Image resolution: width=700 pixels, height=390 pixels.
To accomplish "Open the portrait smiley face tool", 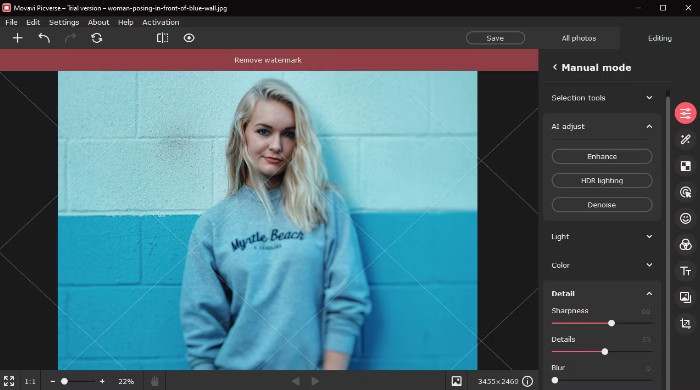I will click(685, 218).
